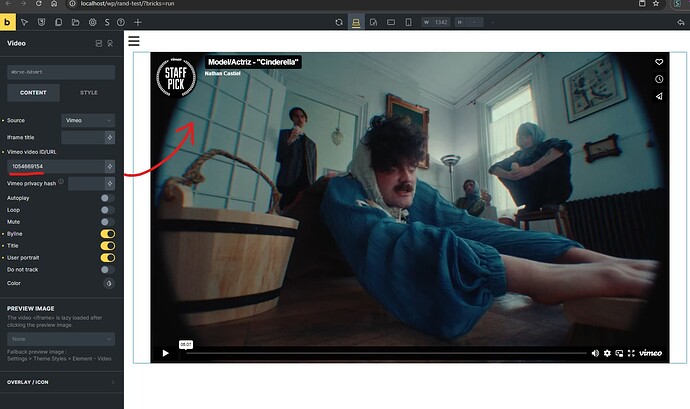Image resolution: width=690 pixels, height=409 pixels.
Task: Open the pages document icon
Action: 59,22
